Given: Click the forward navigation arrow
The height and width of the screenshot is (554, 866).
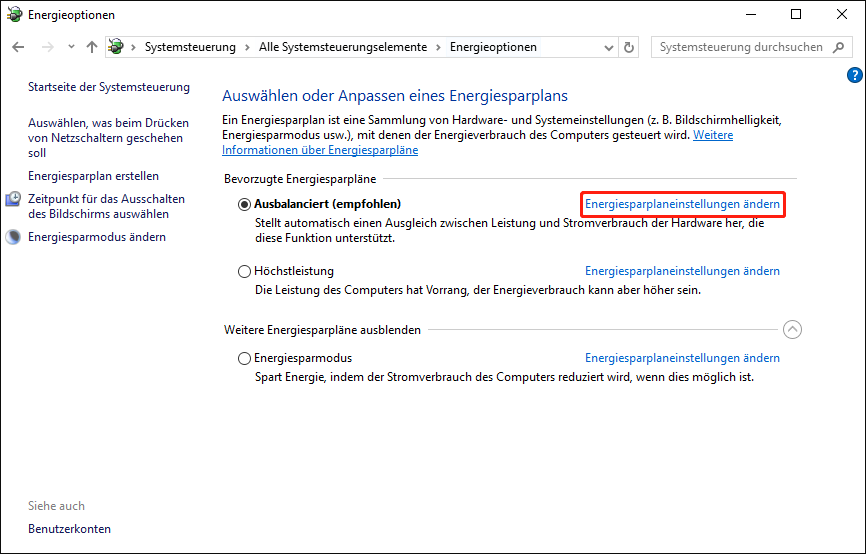Looking at the screenshot, I should point(48,47).
